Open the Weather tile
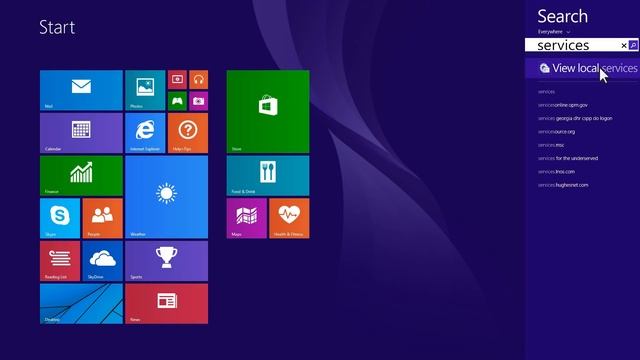The image size is (640, 360). [x=167, y=197]
